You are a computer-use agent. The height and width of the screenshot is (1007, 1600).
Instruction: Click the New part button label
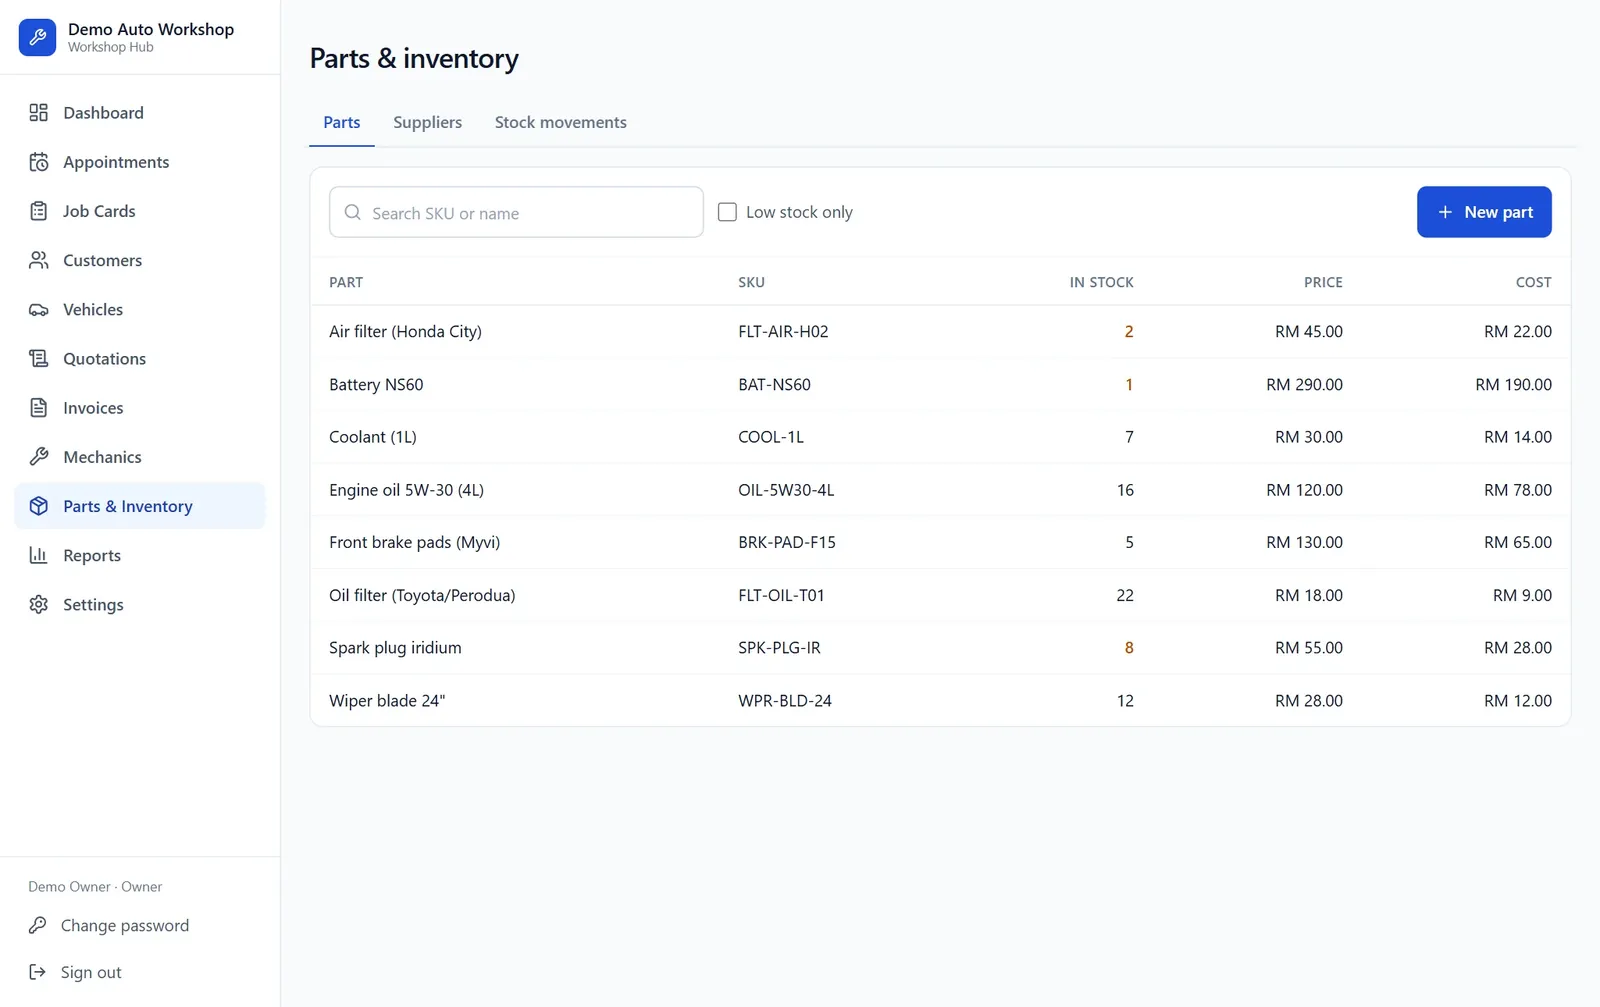[x=1498, y=212]
